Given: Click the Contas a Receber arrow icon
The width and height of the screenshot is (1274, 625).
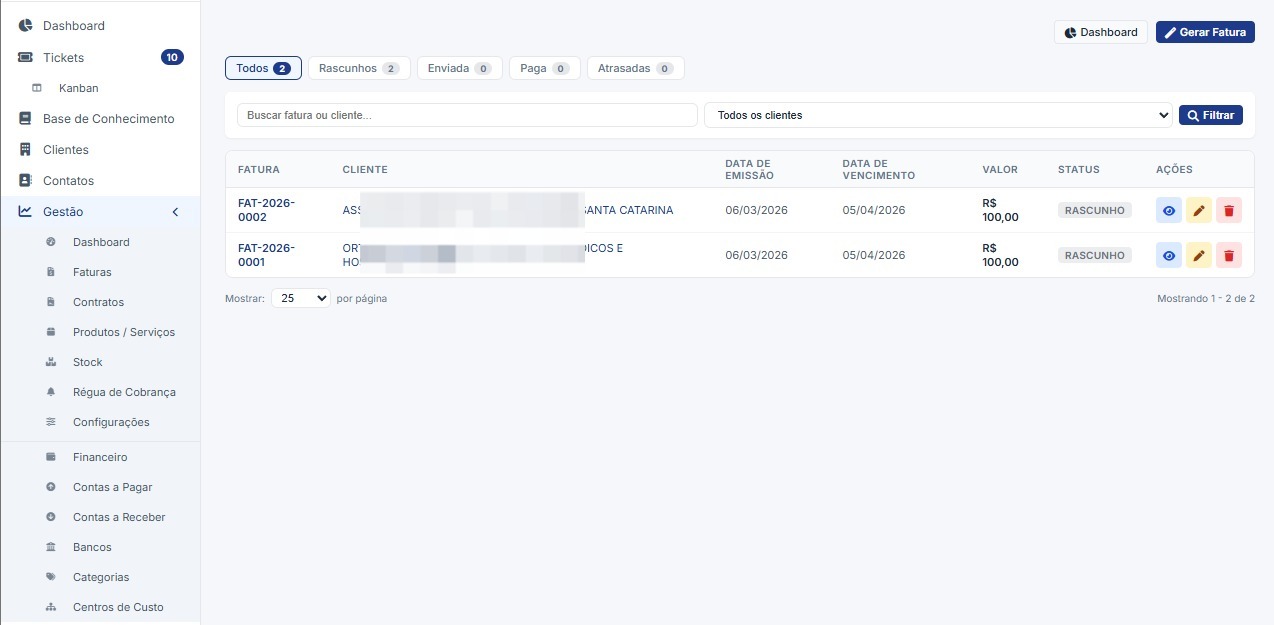Looking at the screenshot, I should coord(51,517).
